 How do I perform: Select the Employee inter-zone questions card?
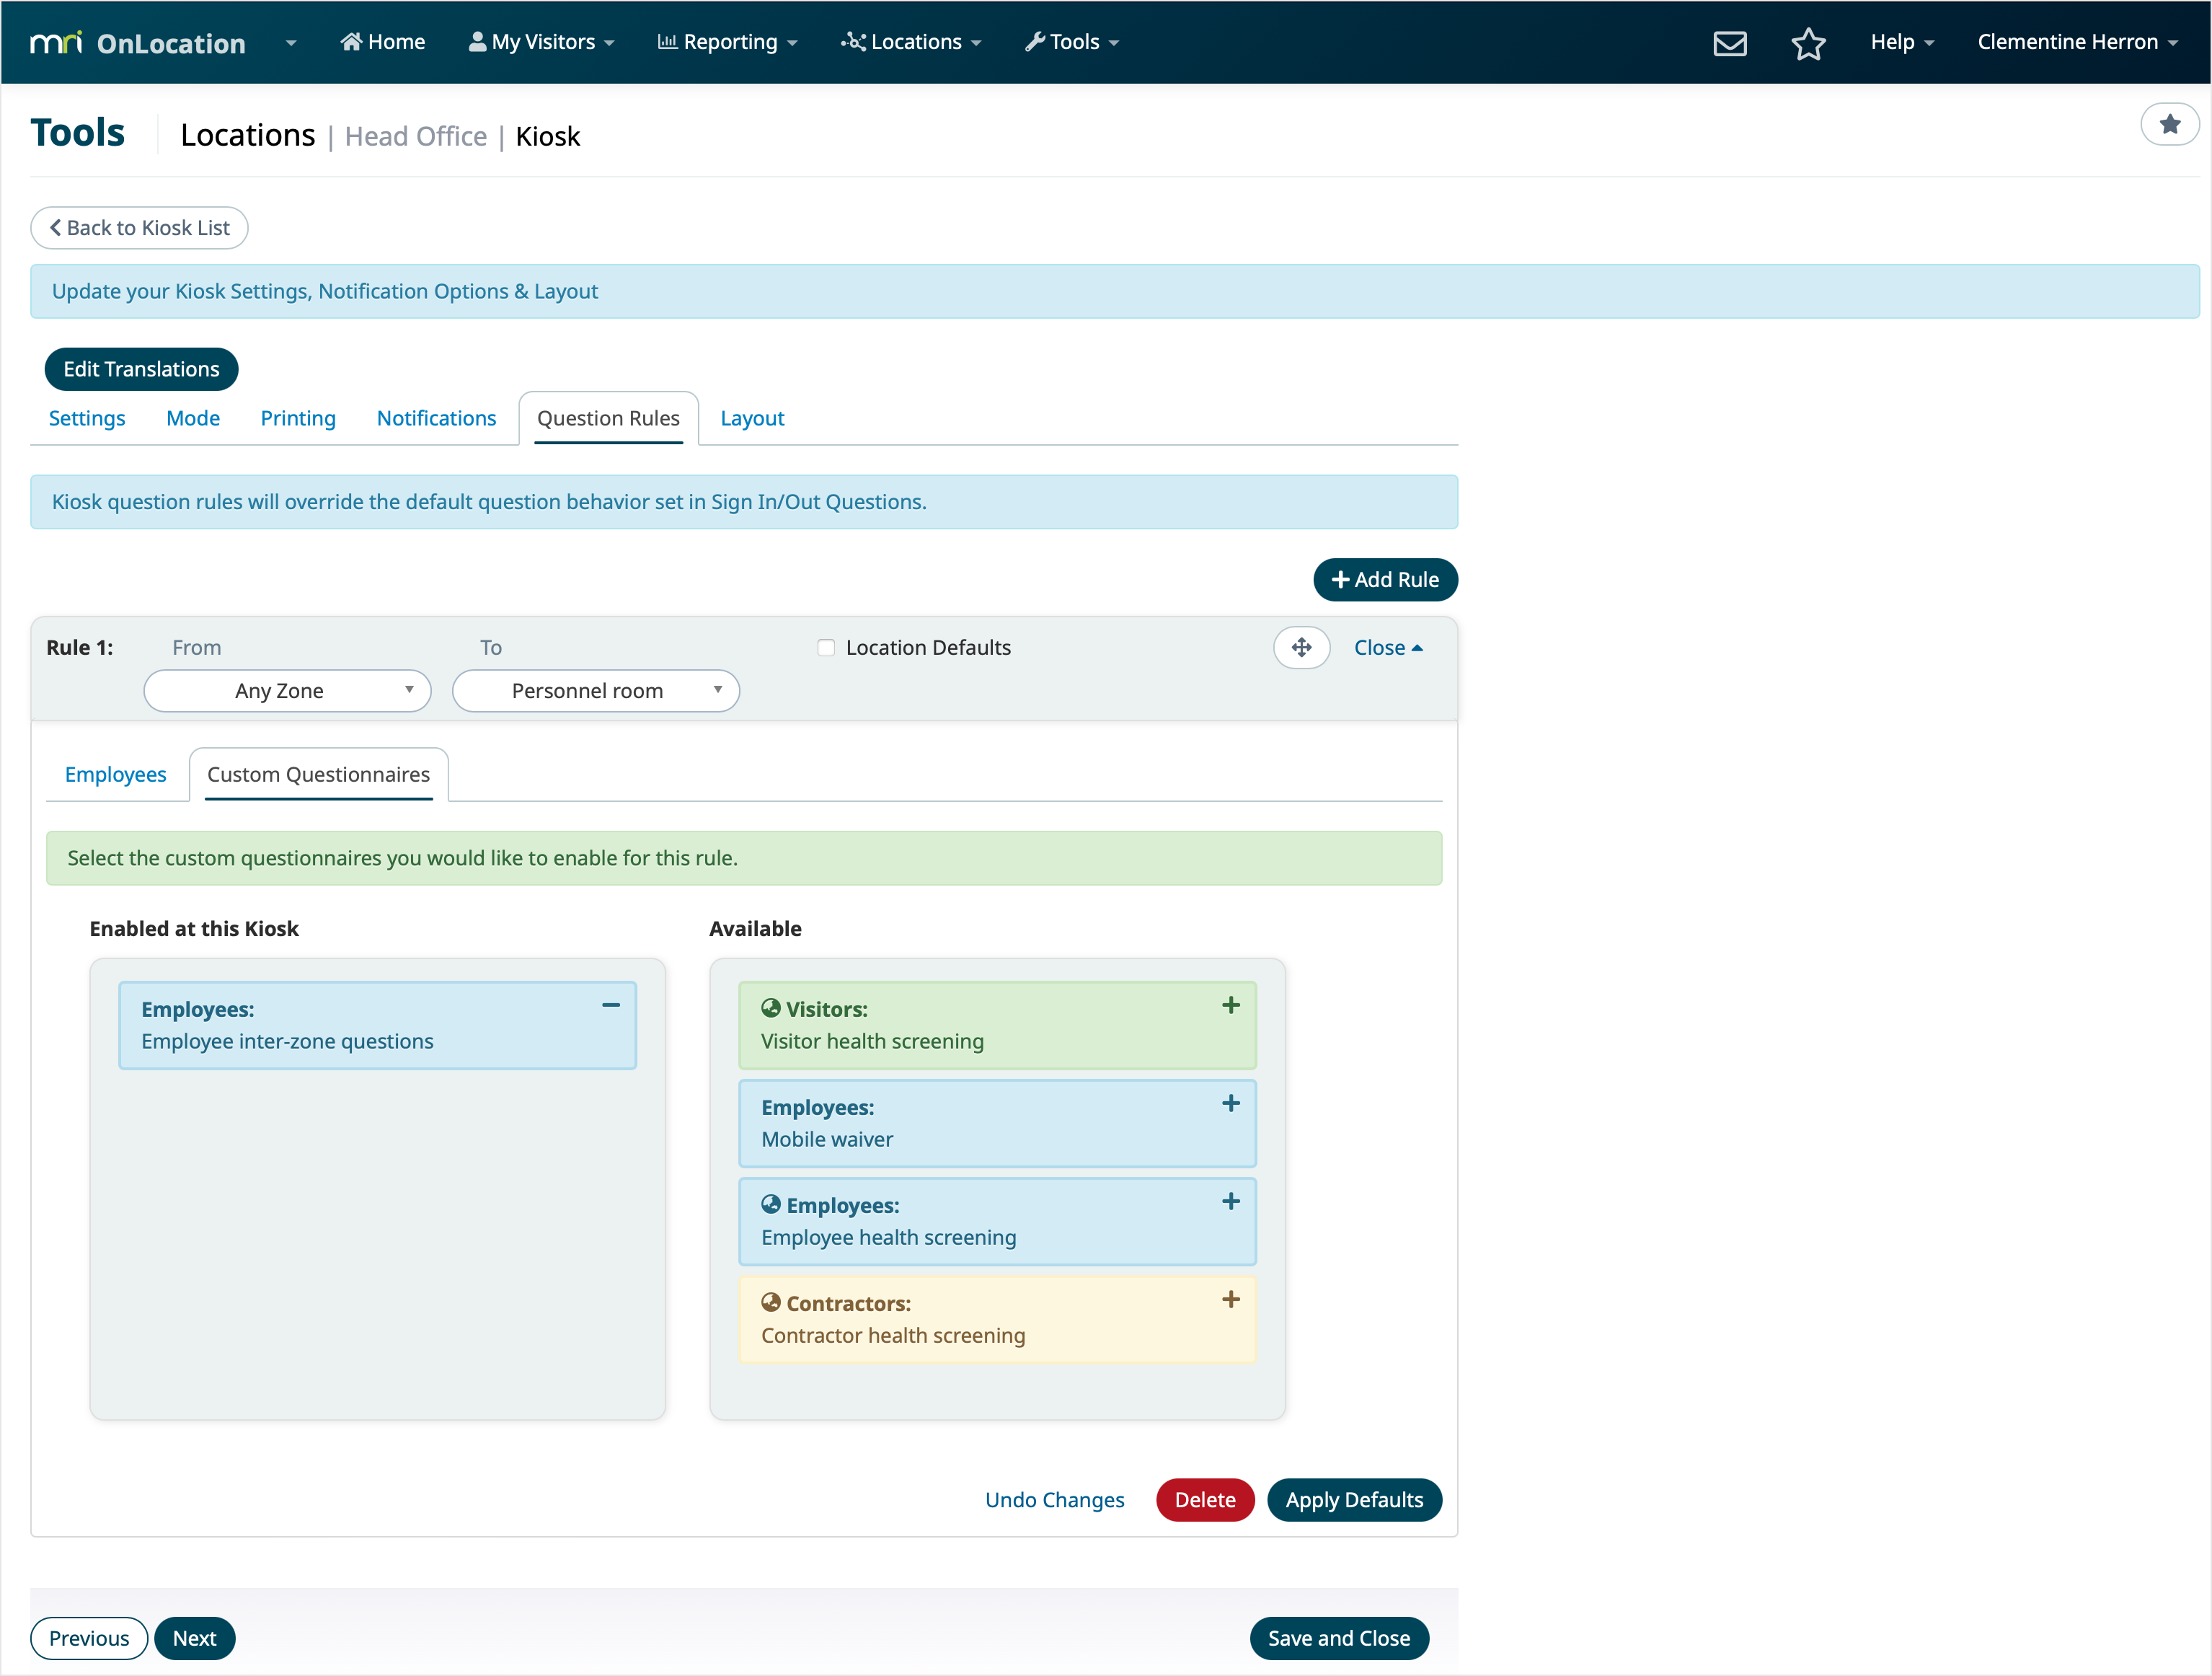[x=378, y=1025]
